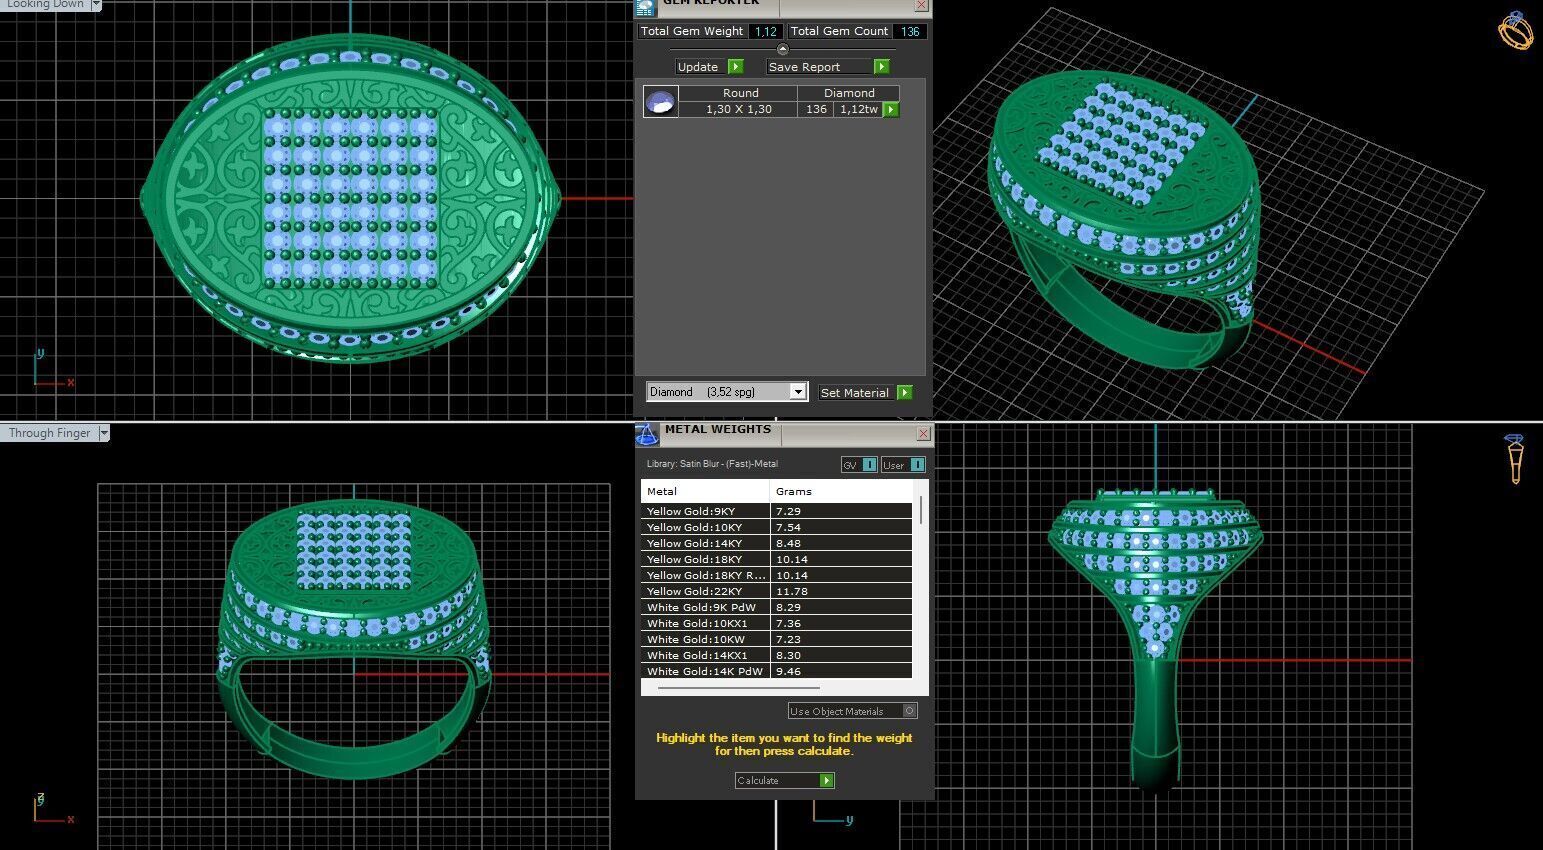Screen dimensions: 1543x850
Task: Click the gold ring icon in the perspective viewport
Action: 1515,30
